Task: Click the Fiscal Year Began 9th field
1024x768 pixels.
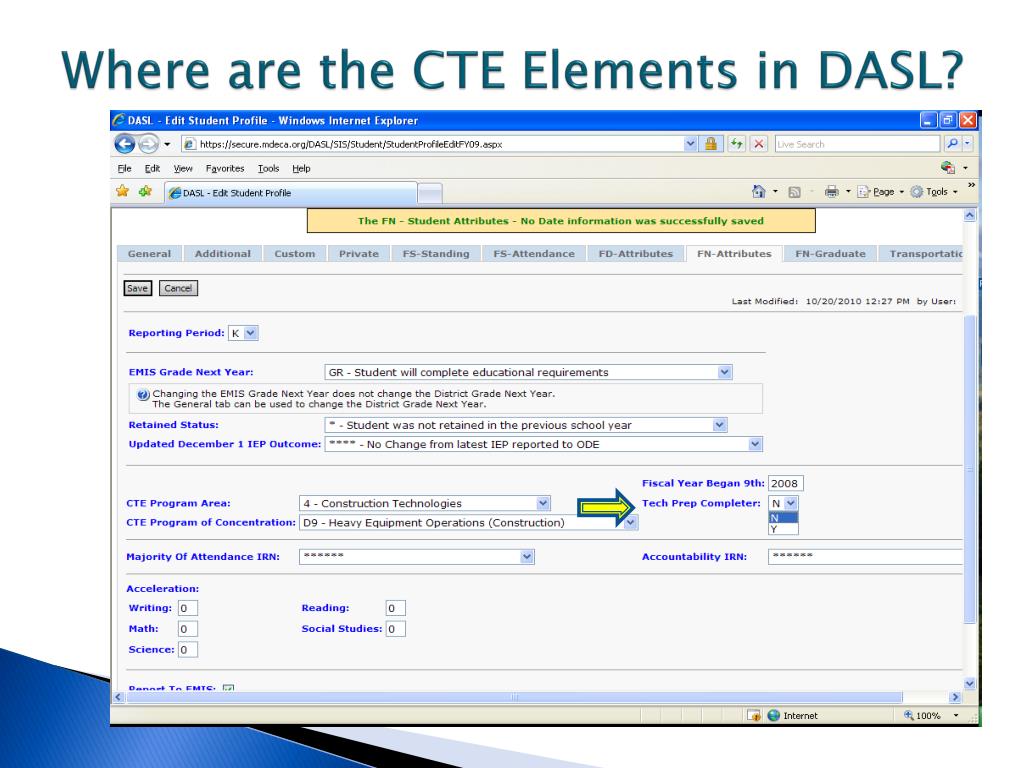Action: coord(786,483)
